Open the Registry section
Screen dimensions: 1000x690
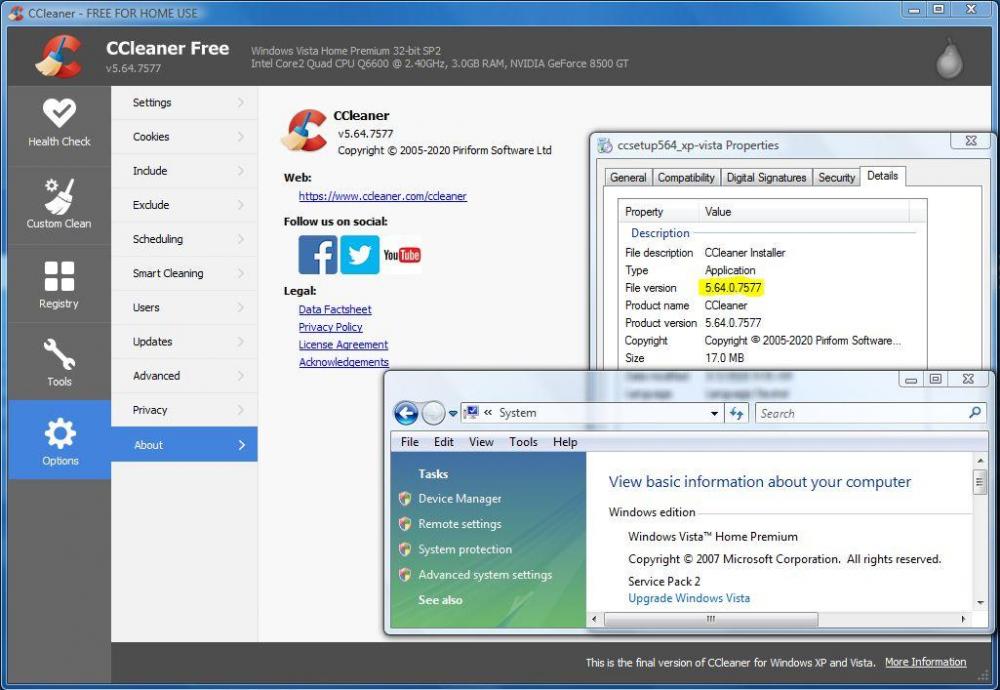click(59, 284)
